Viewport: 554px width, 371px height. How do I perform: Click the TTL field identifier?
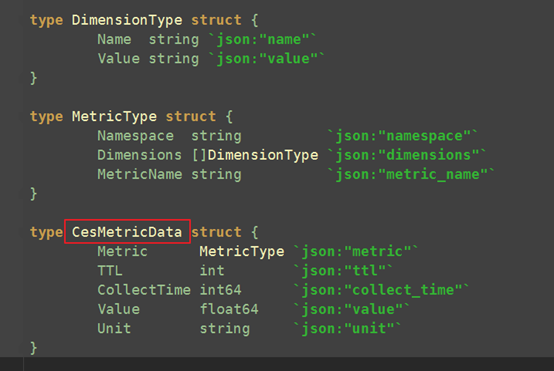[x=110, y=271]
